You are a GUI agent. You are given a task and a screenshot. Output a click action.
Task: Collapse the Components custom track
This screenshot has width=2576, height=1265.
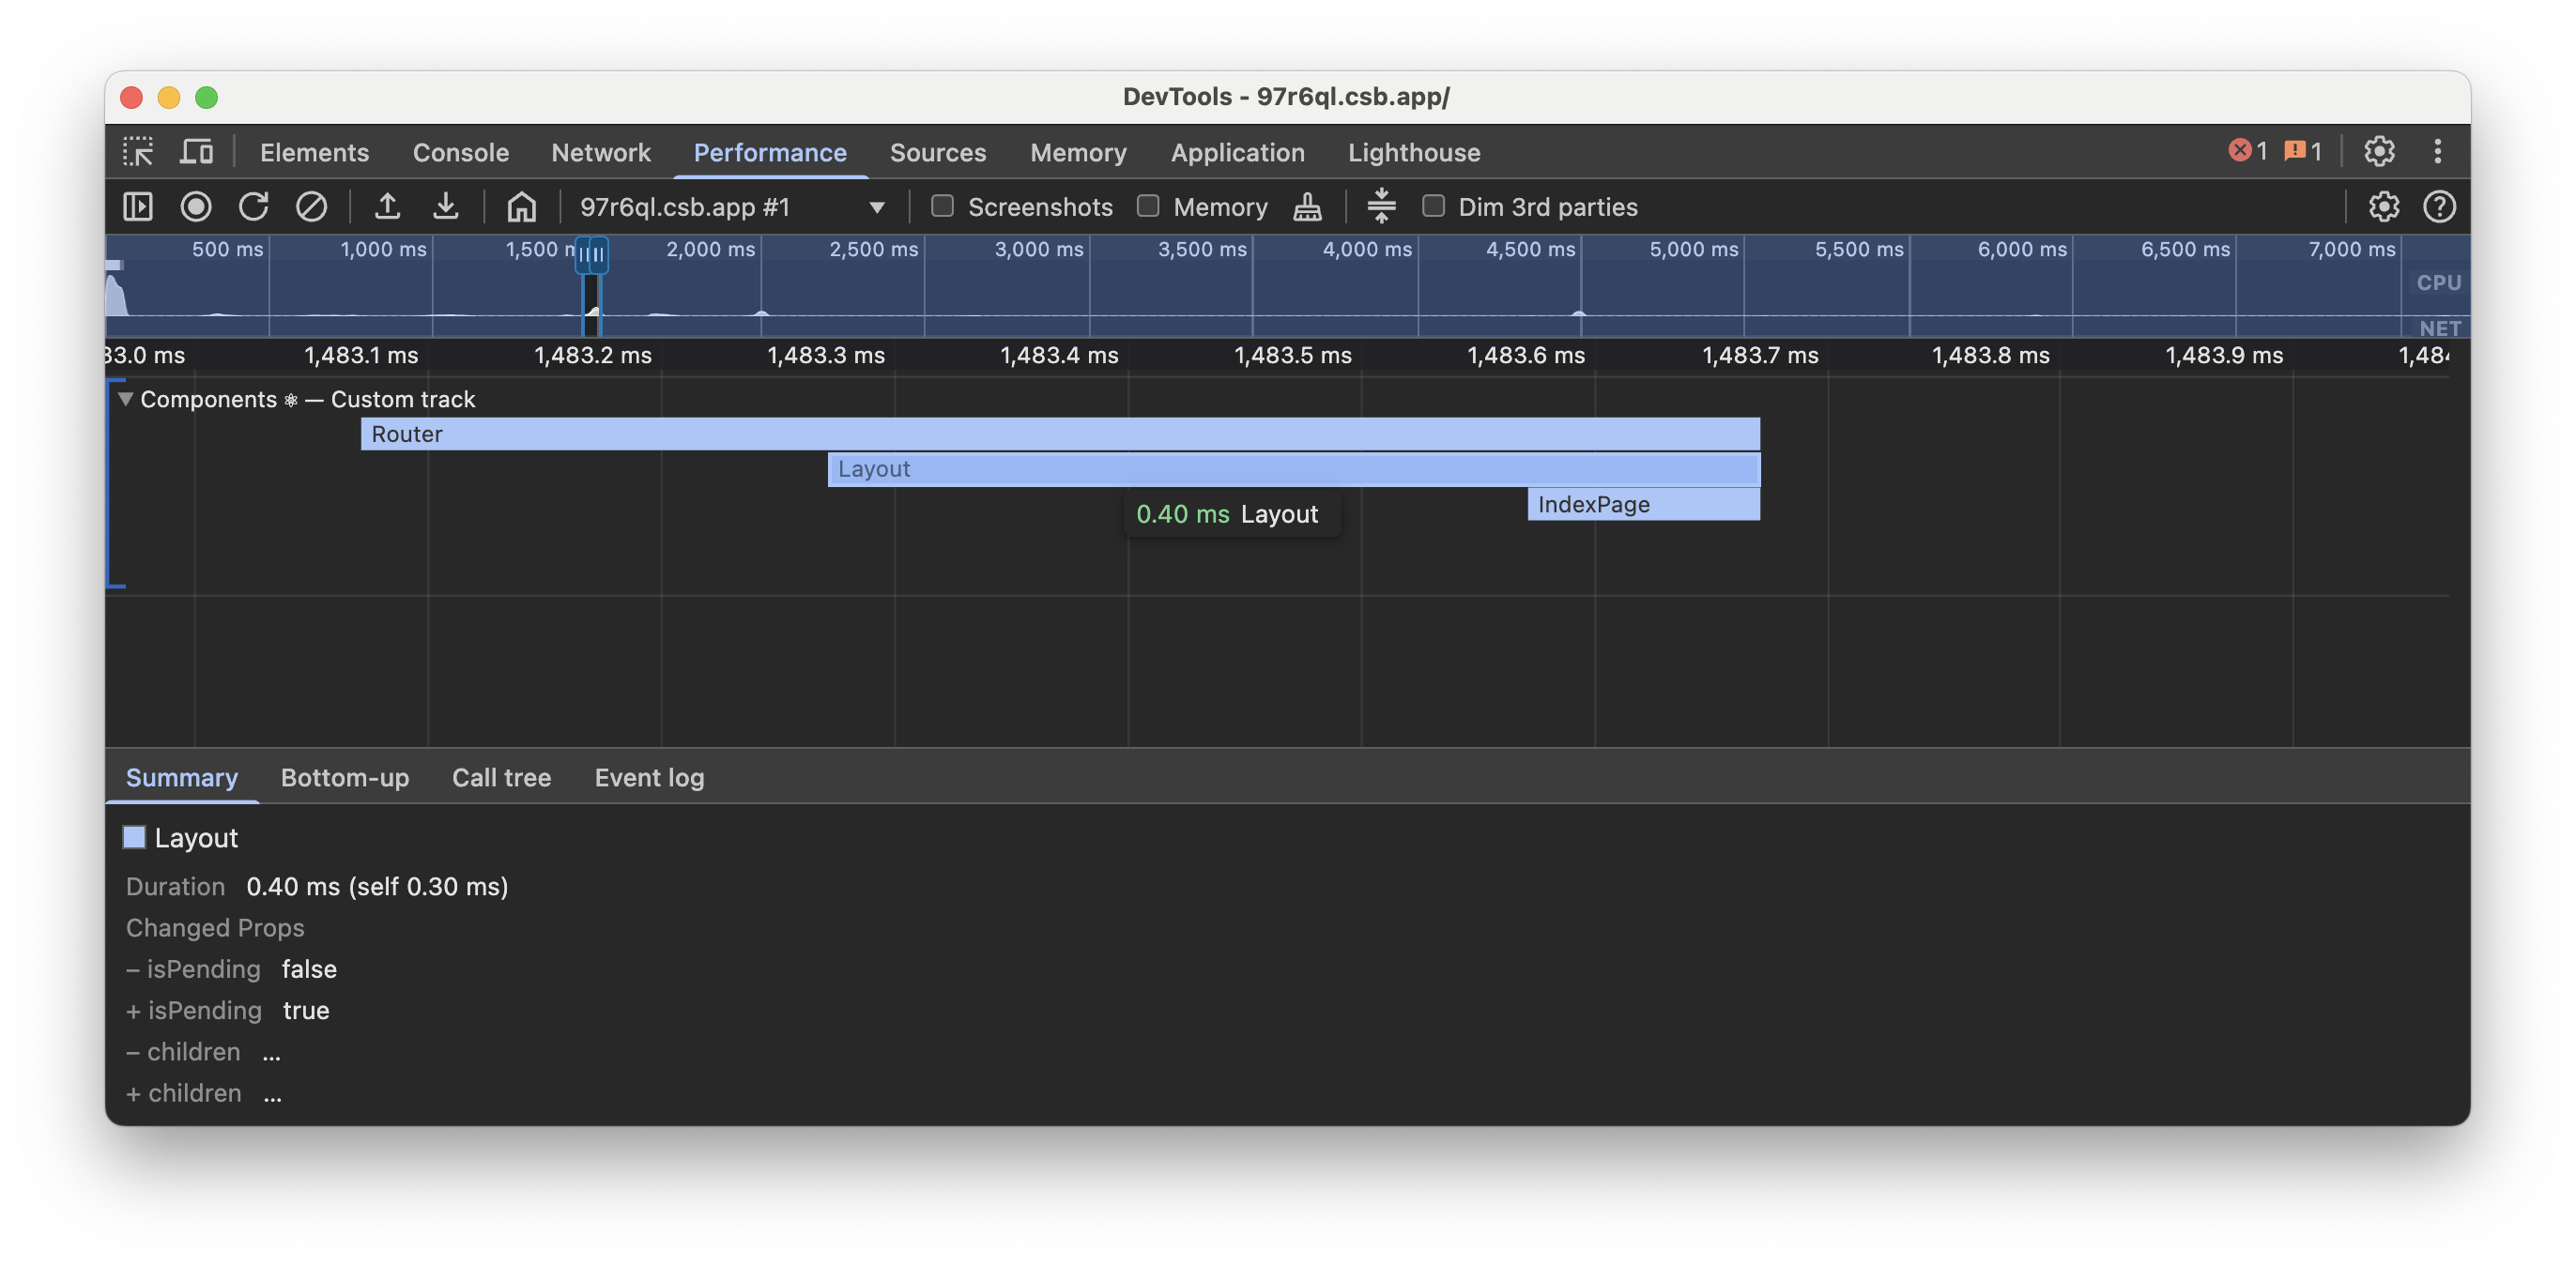pyautogui.click(x=125, y=398)
